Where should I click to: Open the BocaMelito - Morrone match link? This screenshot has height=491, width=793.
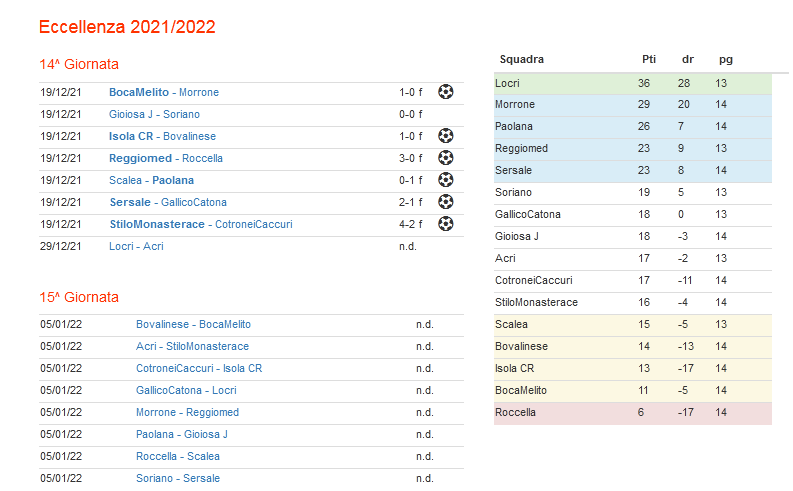coord(164,93)
